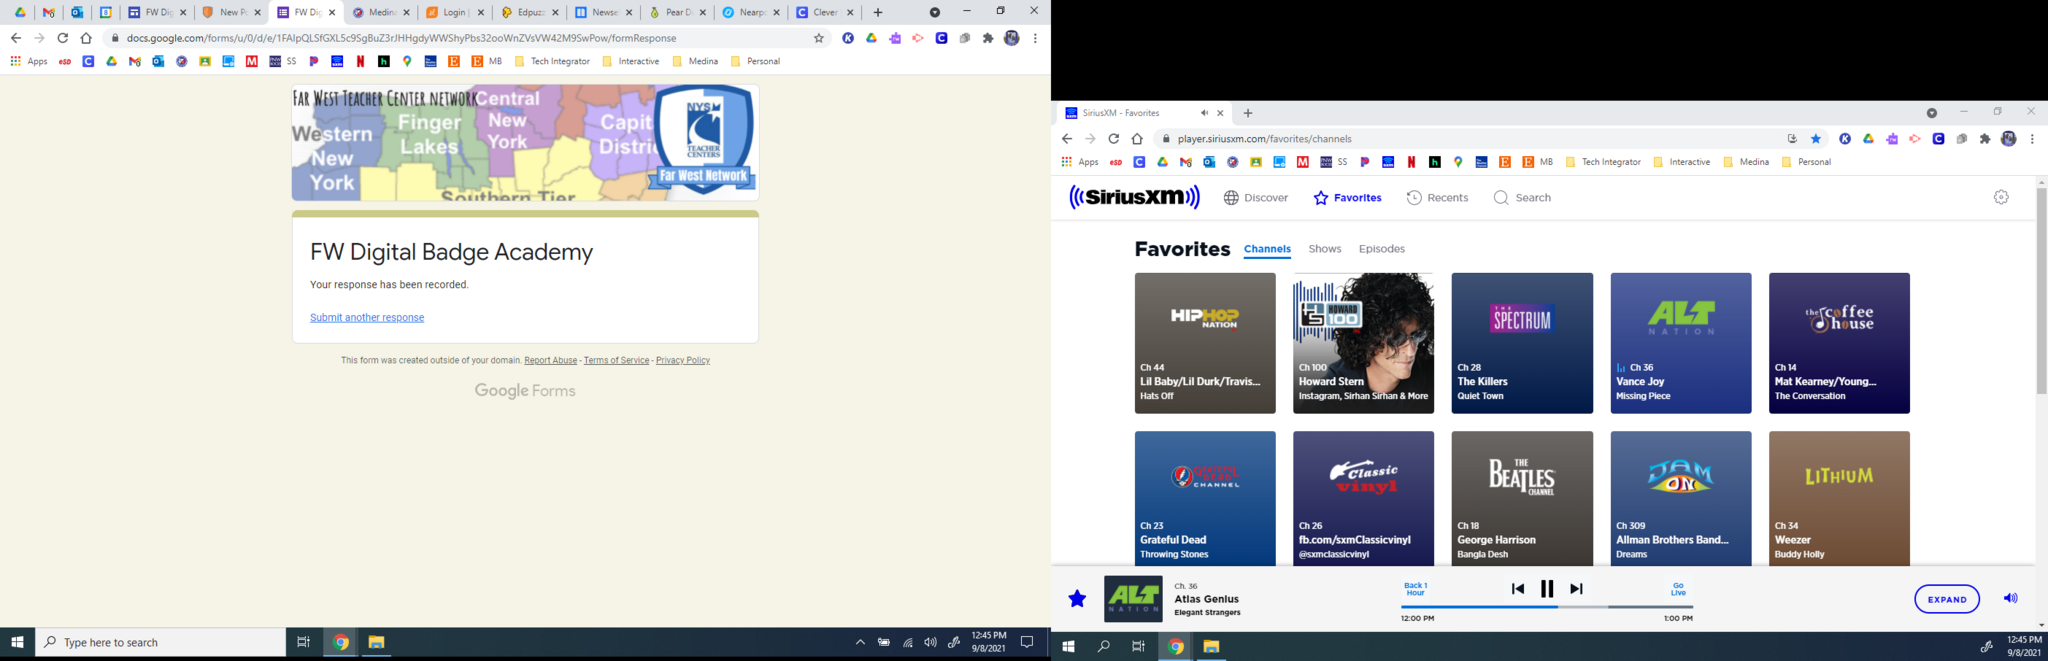Open the Discover globe section

[x=1256, y=198]
